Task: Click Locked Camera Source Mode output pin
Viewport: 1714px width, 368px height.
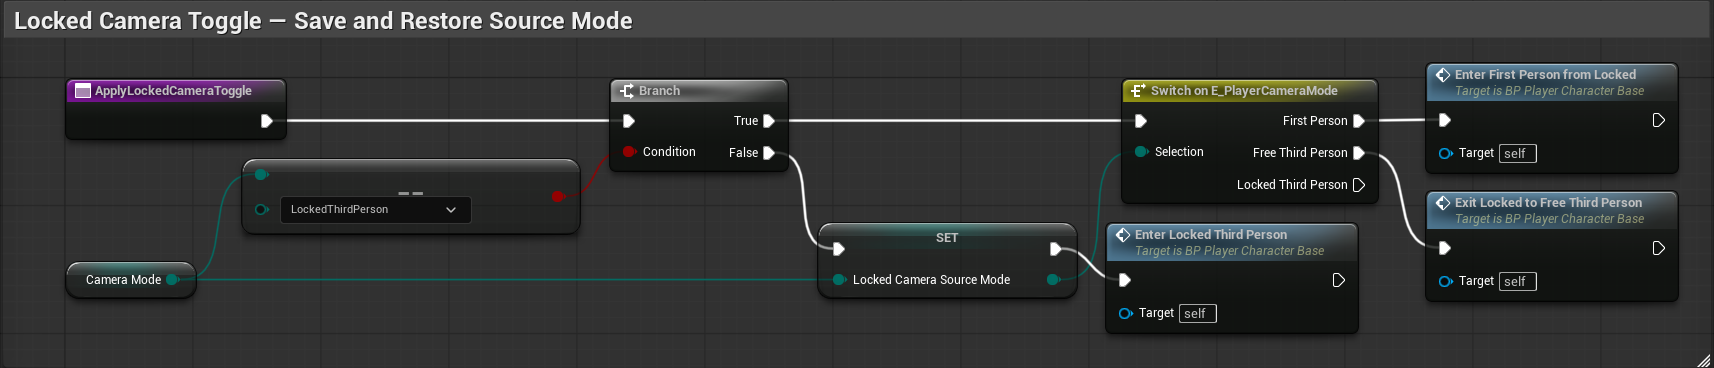Action: tap(1053, 280)
